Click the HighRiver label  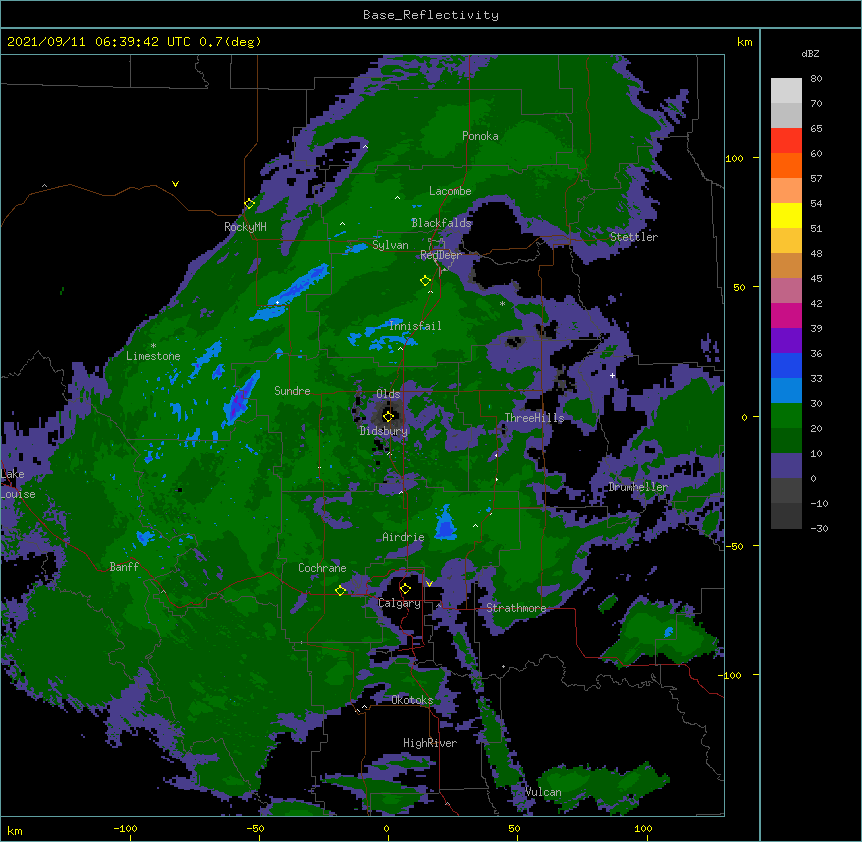tap(430, 743)
